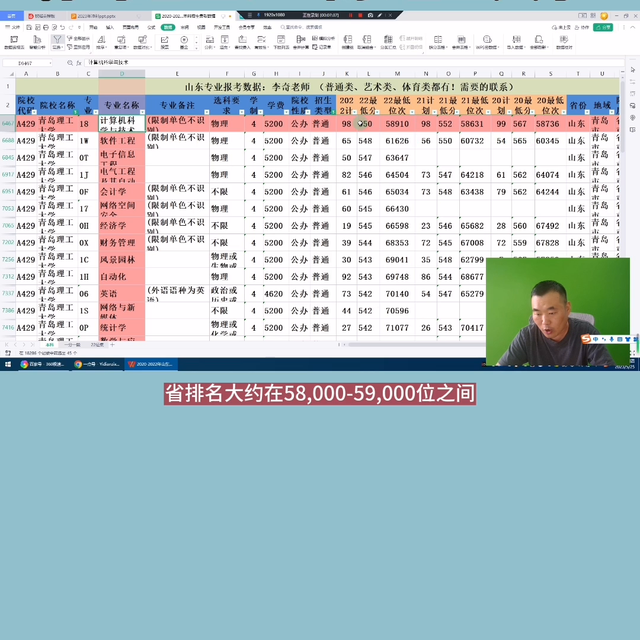Click the select-all corner of the sheet
The image size is (640, 640).
click(11, 74)
